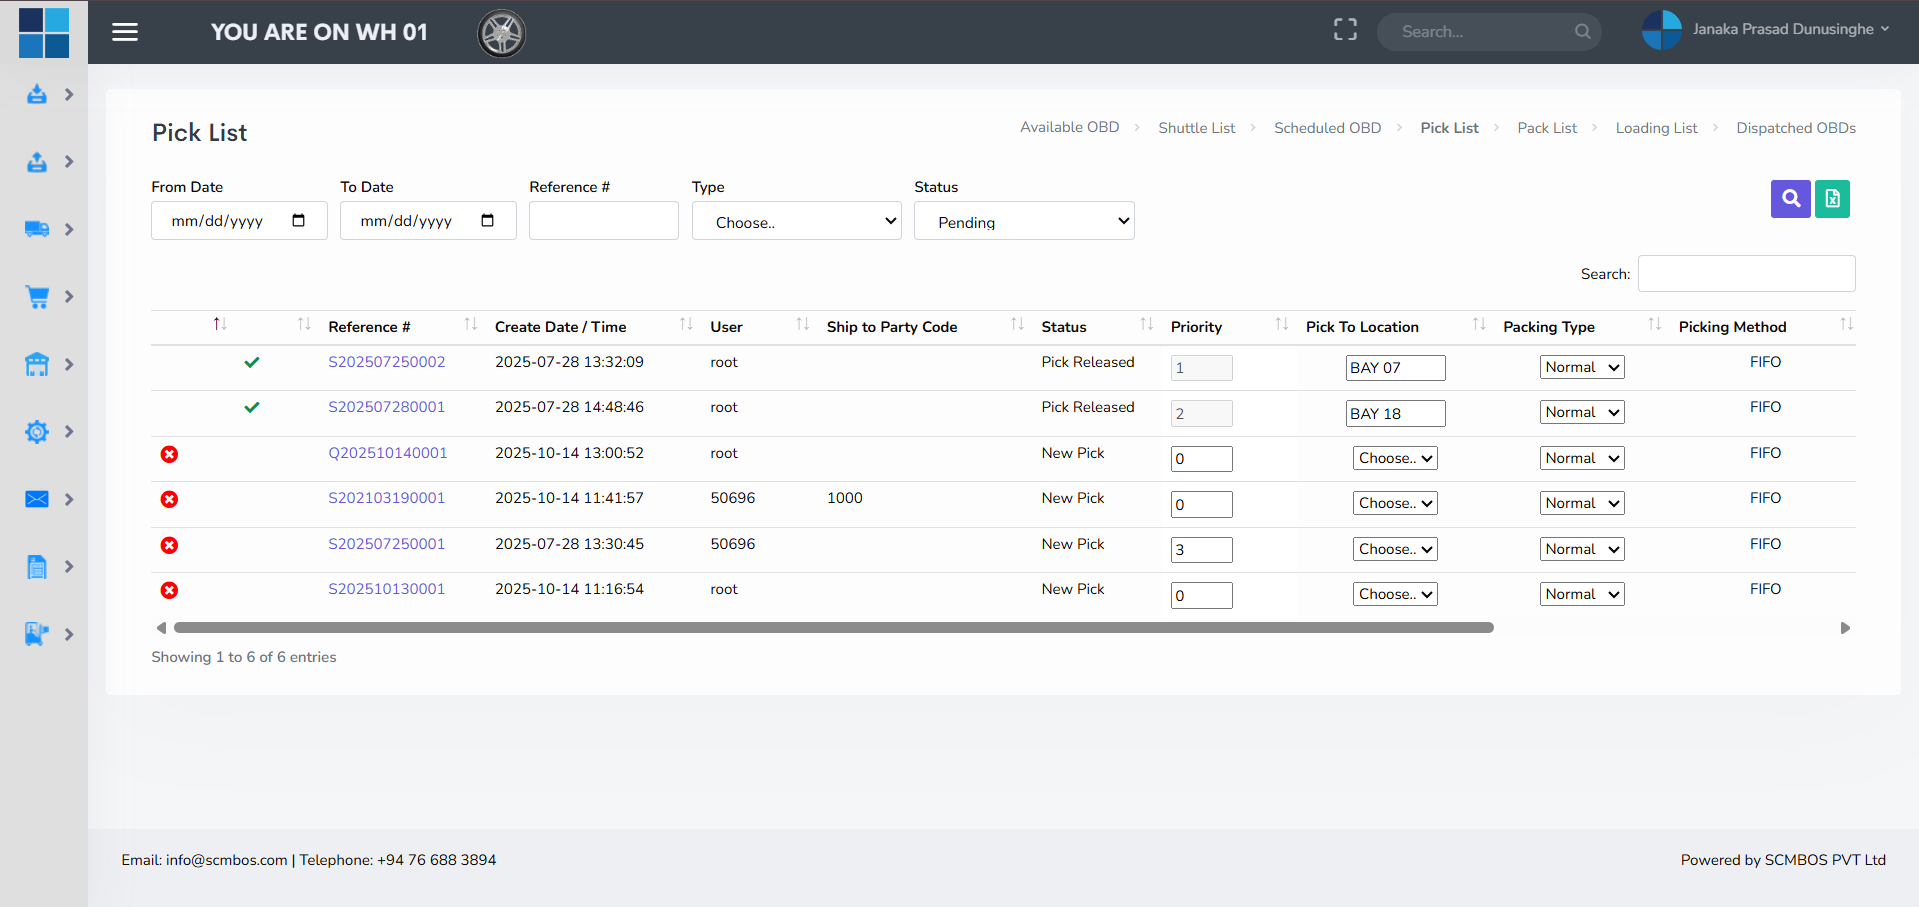
Task: Click the purple search filter button
Action: click(x=1790, y=199)
